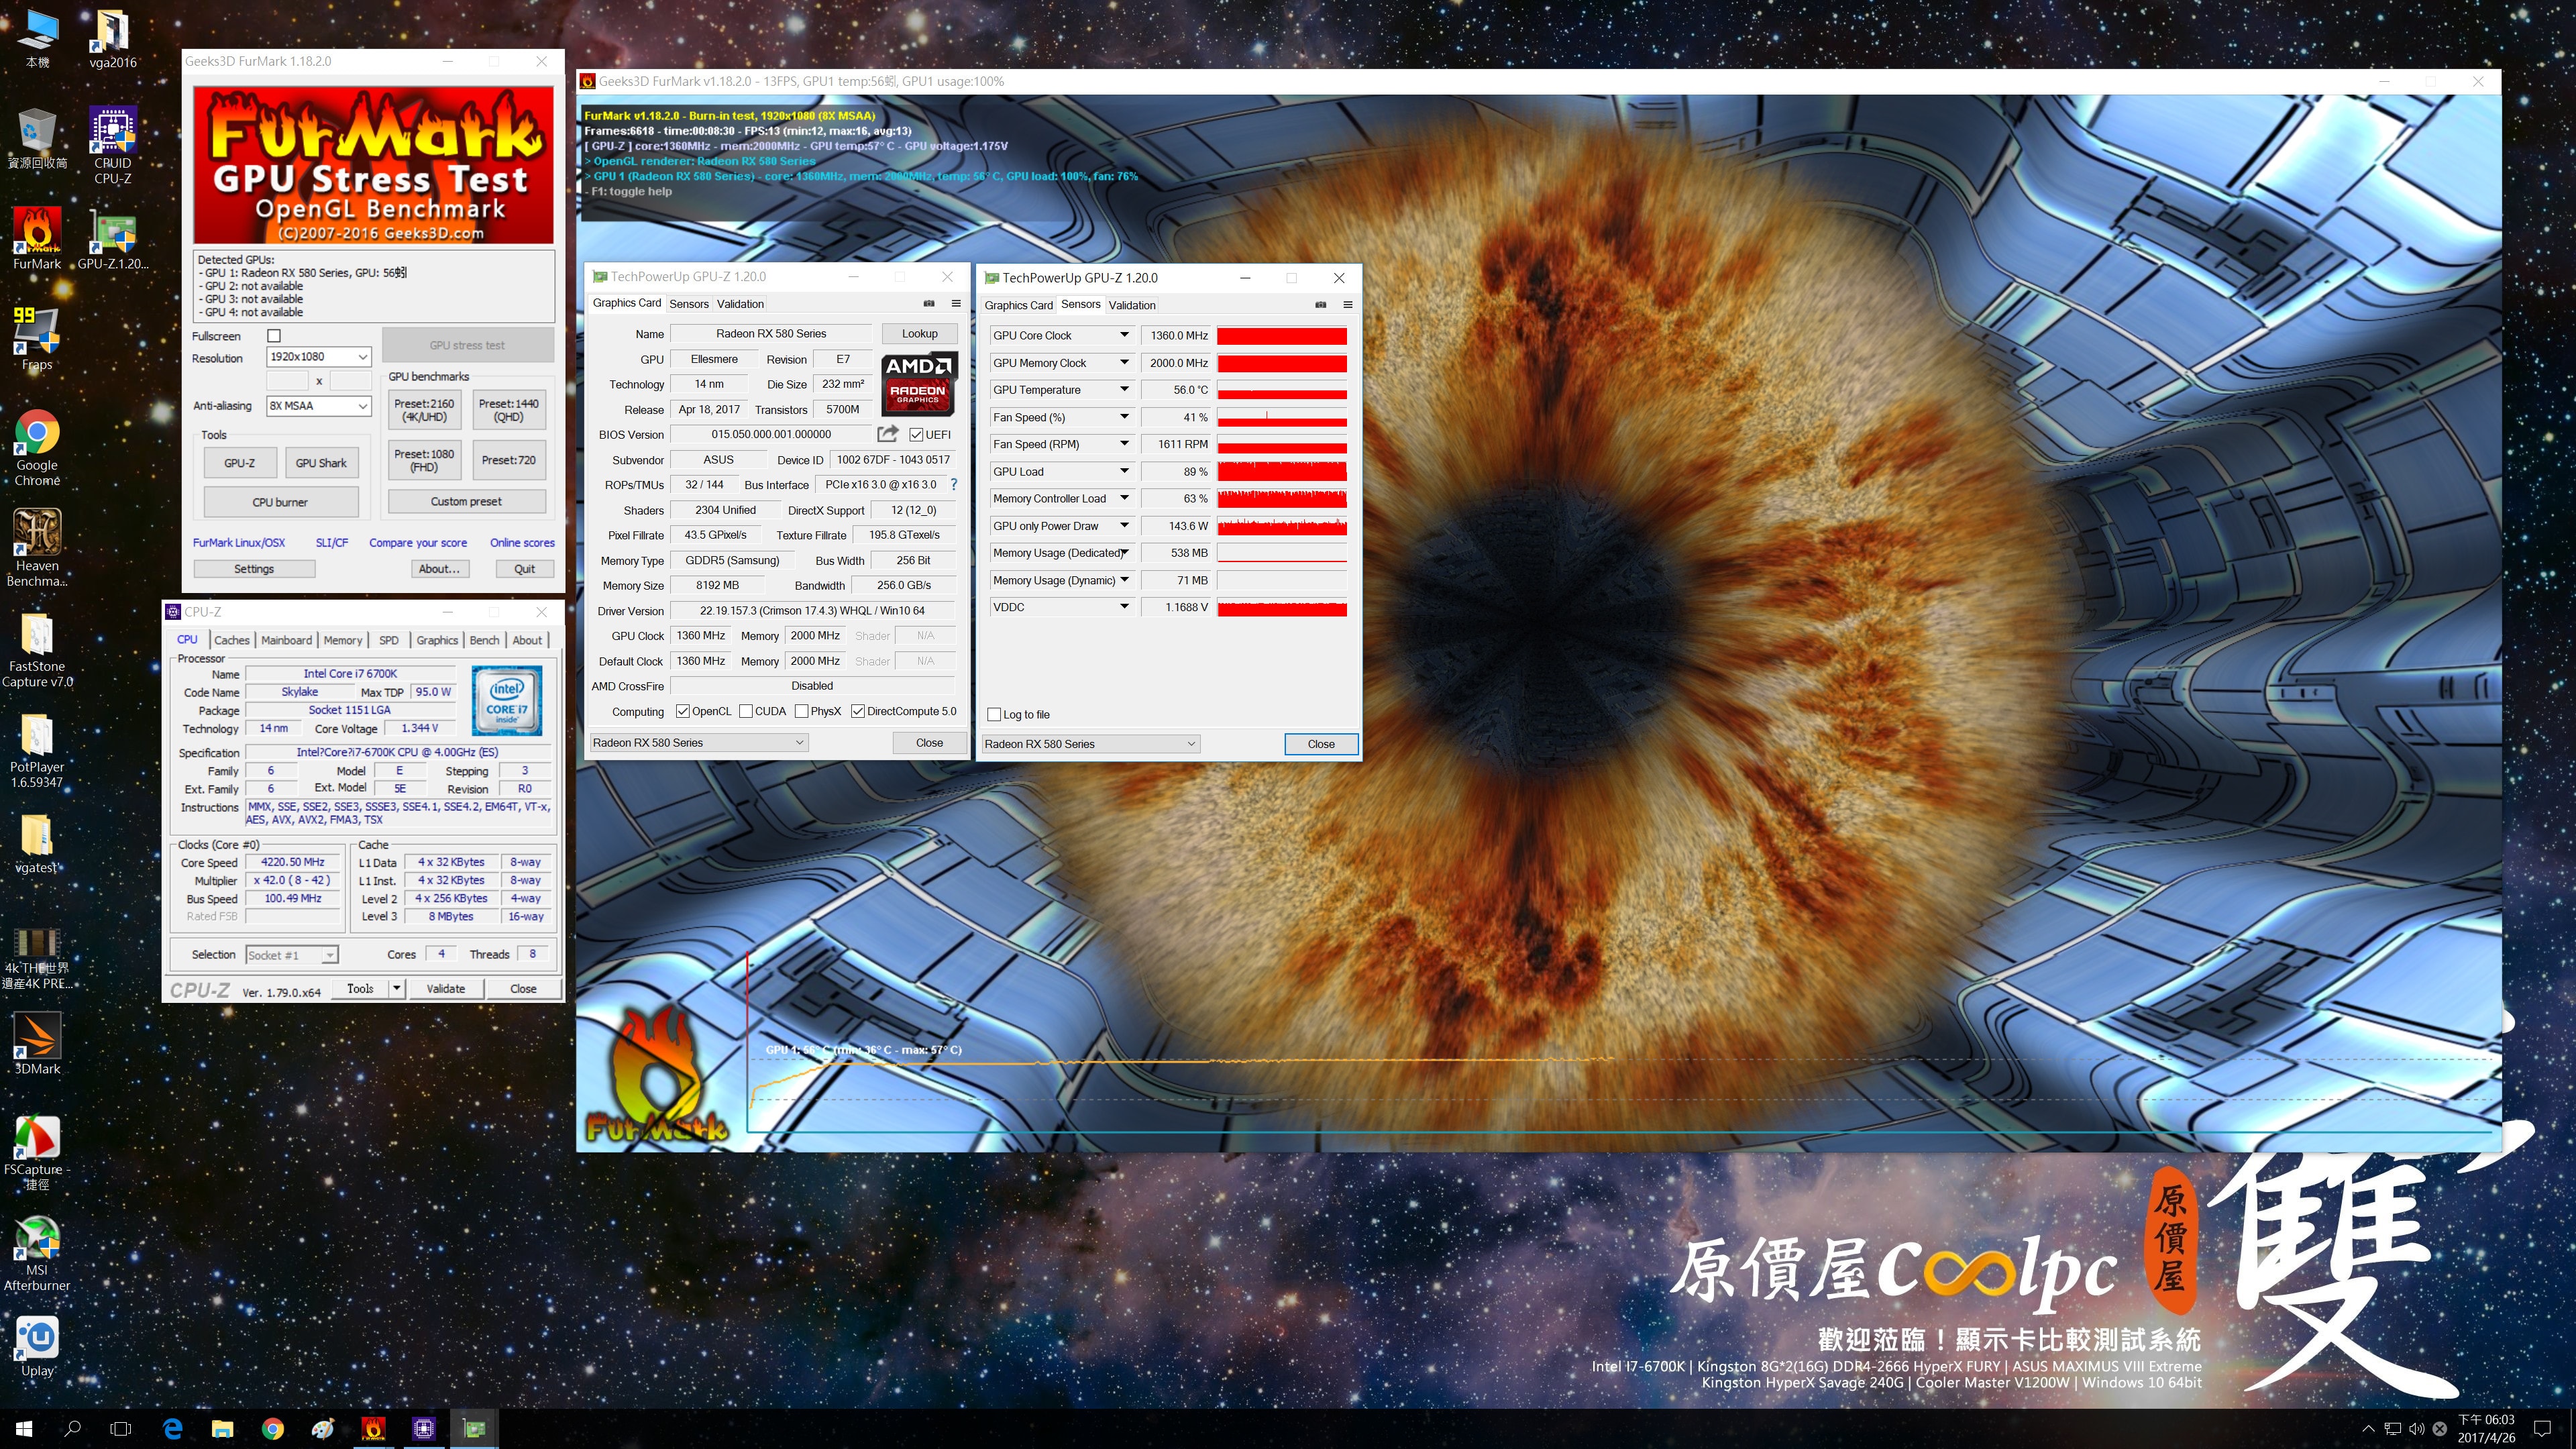Expand the VDDC sensor dropdown
Image resolution: width=2576 pixels, height=1449 pixels.
pos(1124,606)
